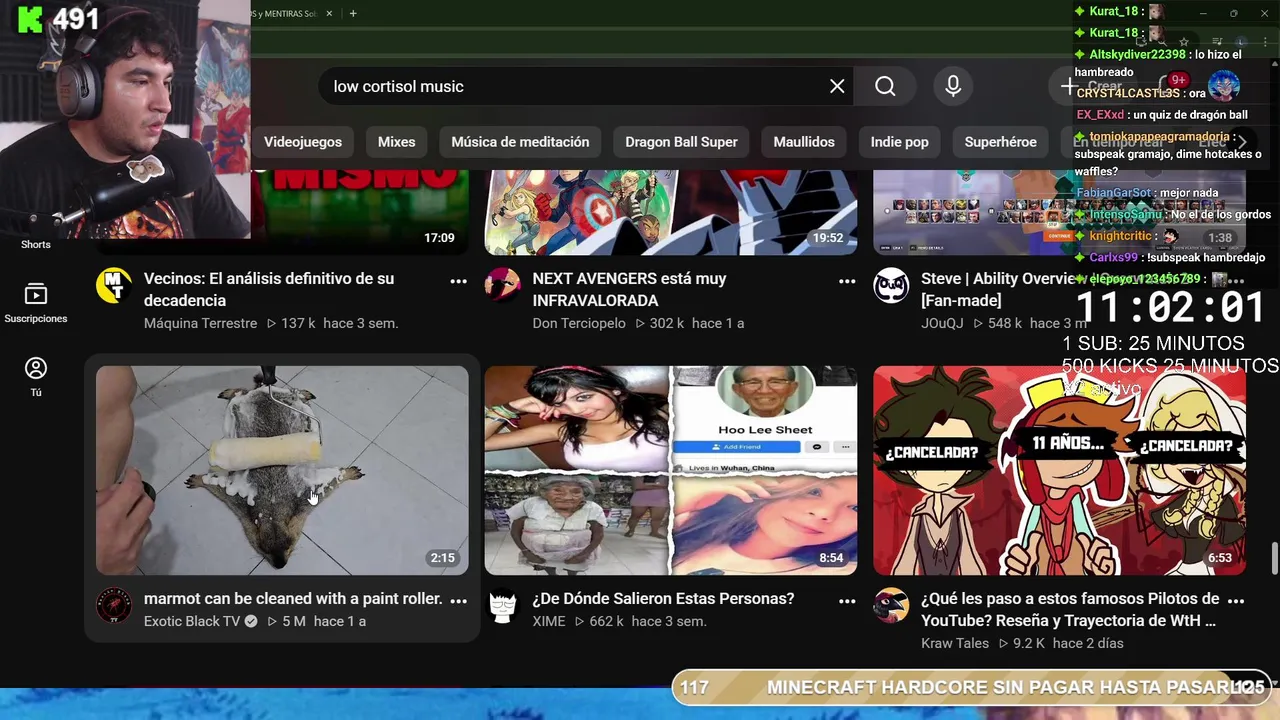Open the ¿CANCELADA? cartoon video thumbnail

[1060, 470]
